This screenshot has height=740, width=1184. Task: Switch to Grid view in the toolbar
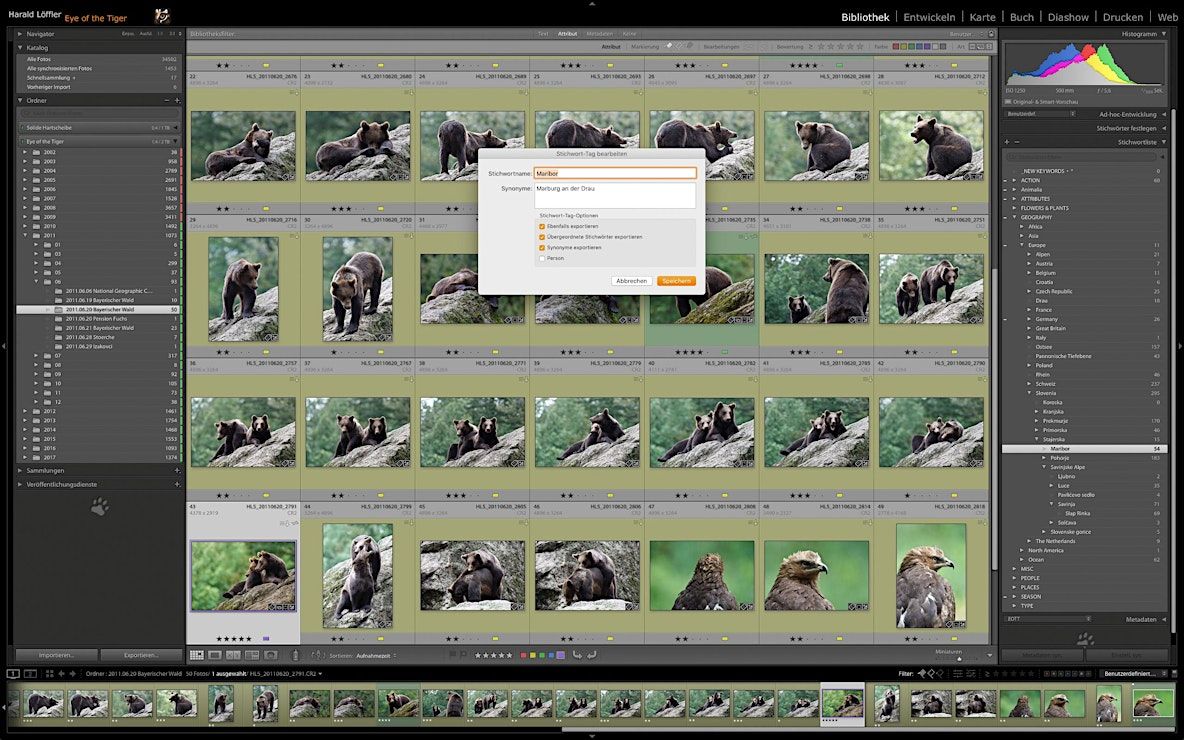pos(196,655)
